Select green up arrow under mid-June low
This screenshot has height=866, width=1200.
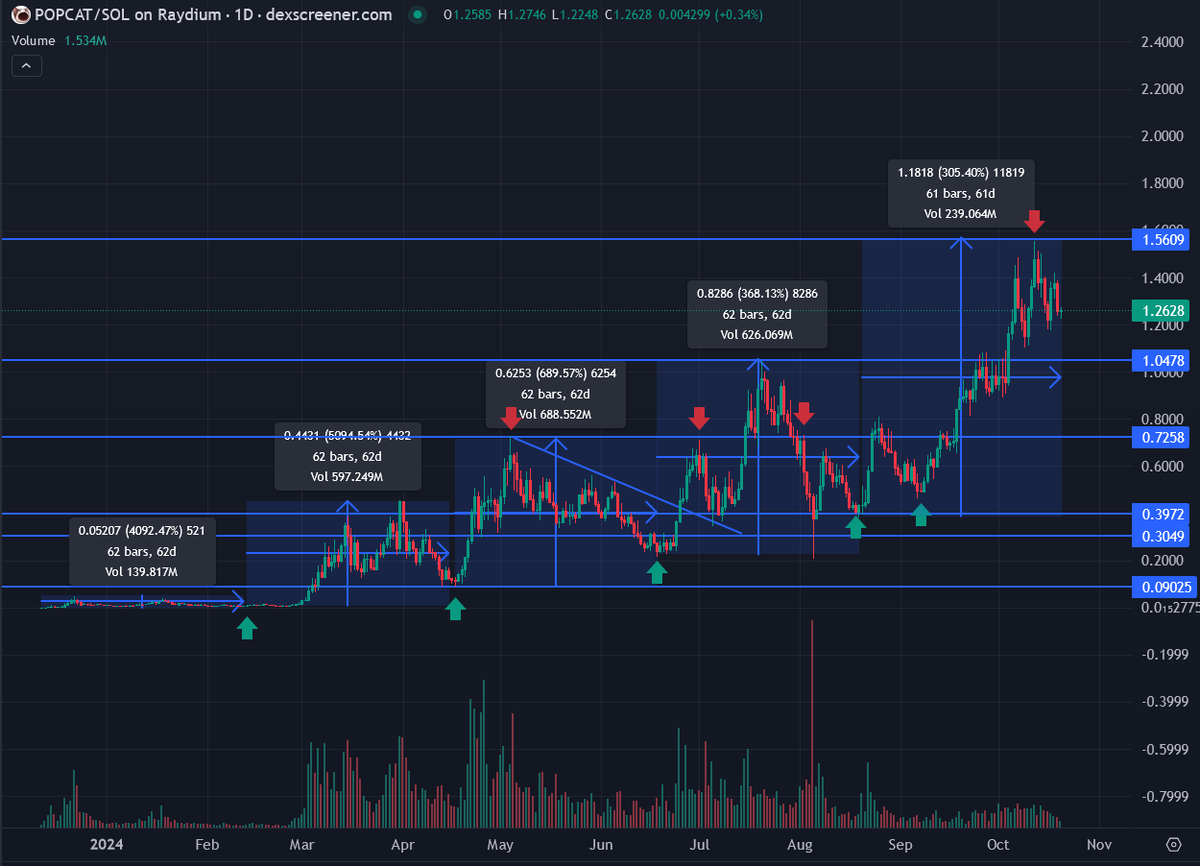[656, 572]
